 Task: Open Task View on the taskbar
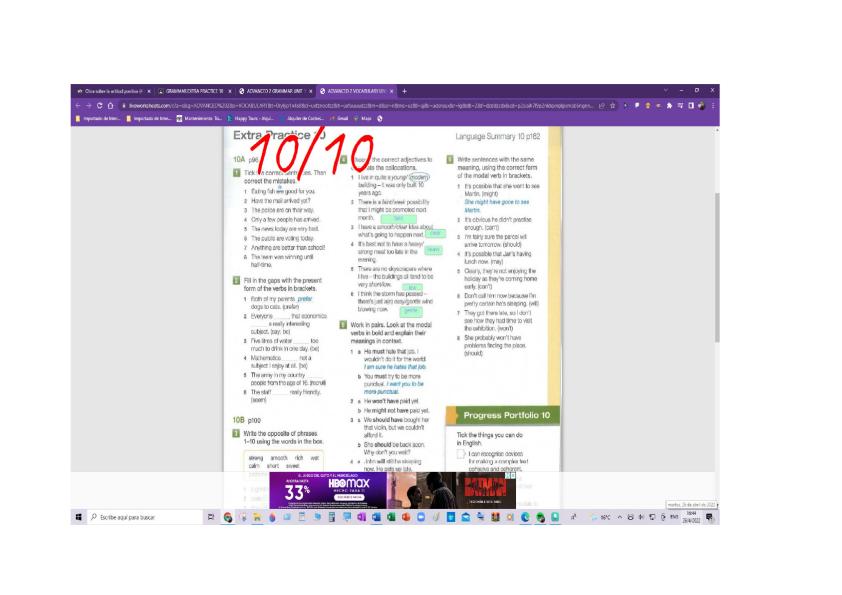[x=210, y=517]
